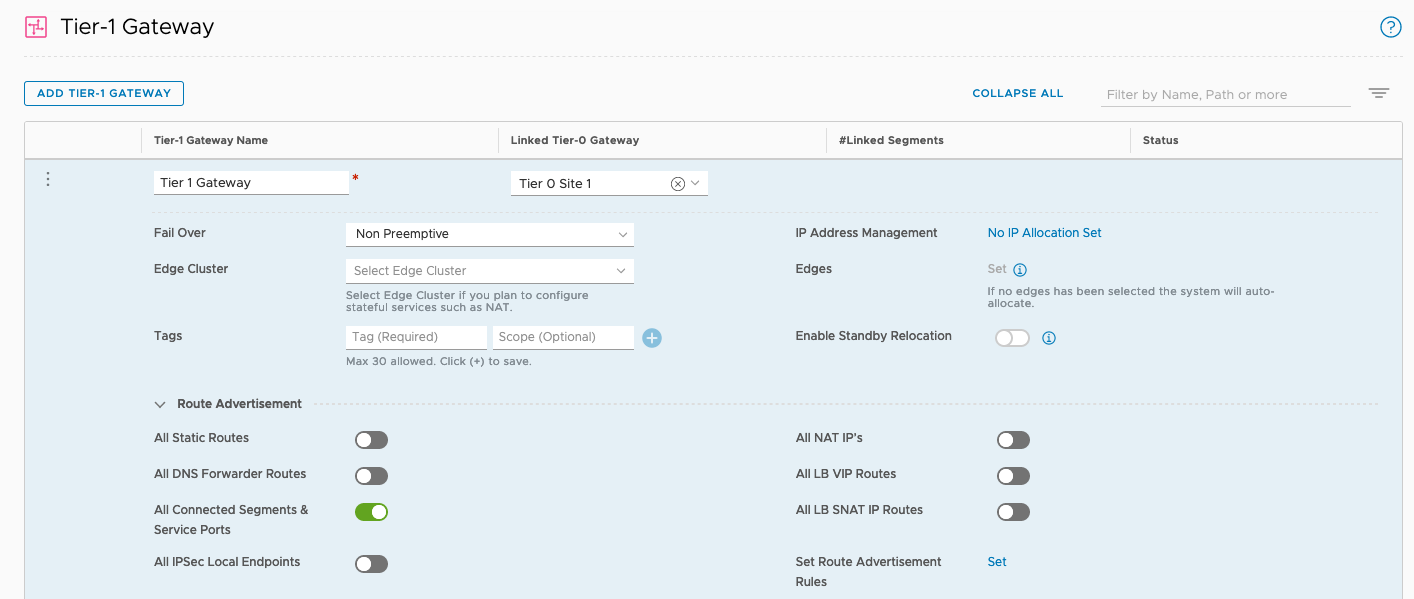Screen dimensions: 1414x599
Task: Disable All Connected Segments & Service Ports
Action: point(371,512)
